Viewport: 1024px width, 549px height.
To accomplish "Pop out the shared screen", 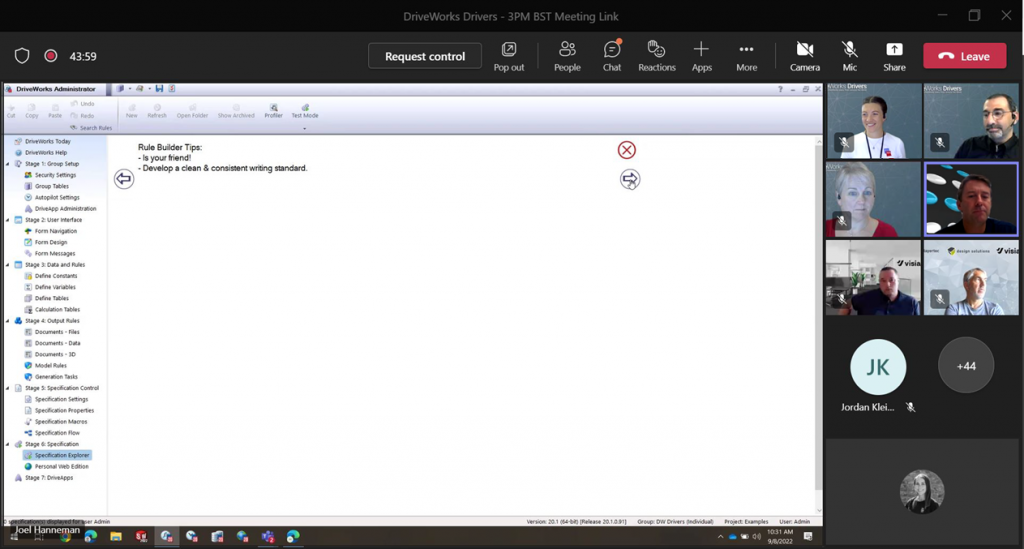I will 508,56.
